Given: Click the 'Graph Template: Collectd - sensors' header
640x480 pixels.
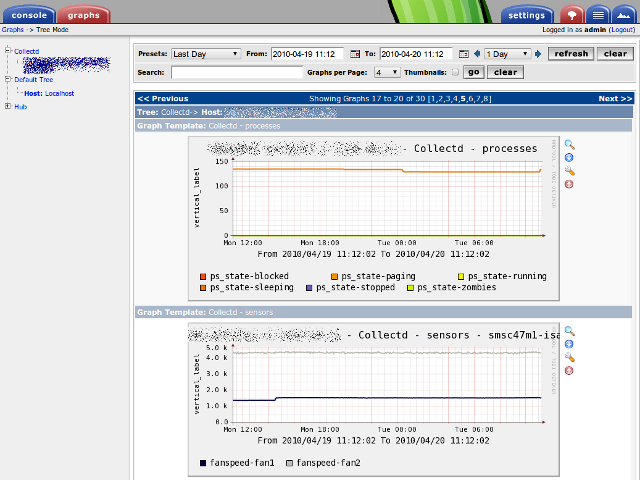Looking at the screenshot, I should tap(383, 312).
